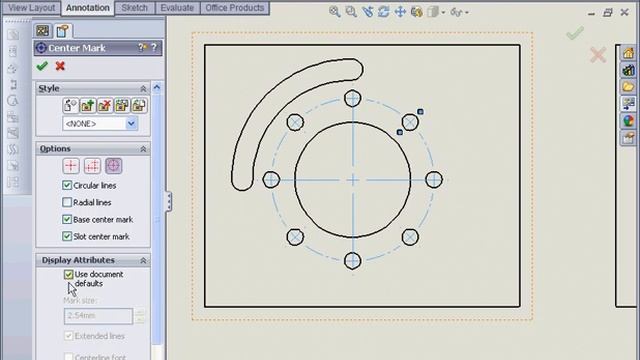This screenshot has height=360, width=640.
Task: Select the top hole on the bolt circle
Action: [353, 98]
